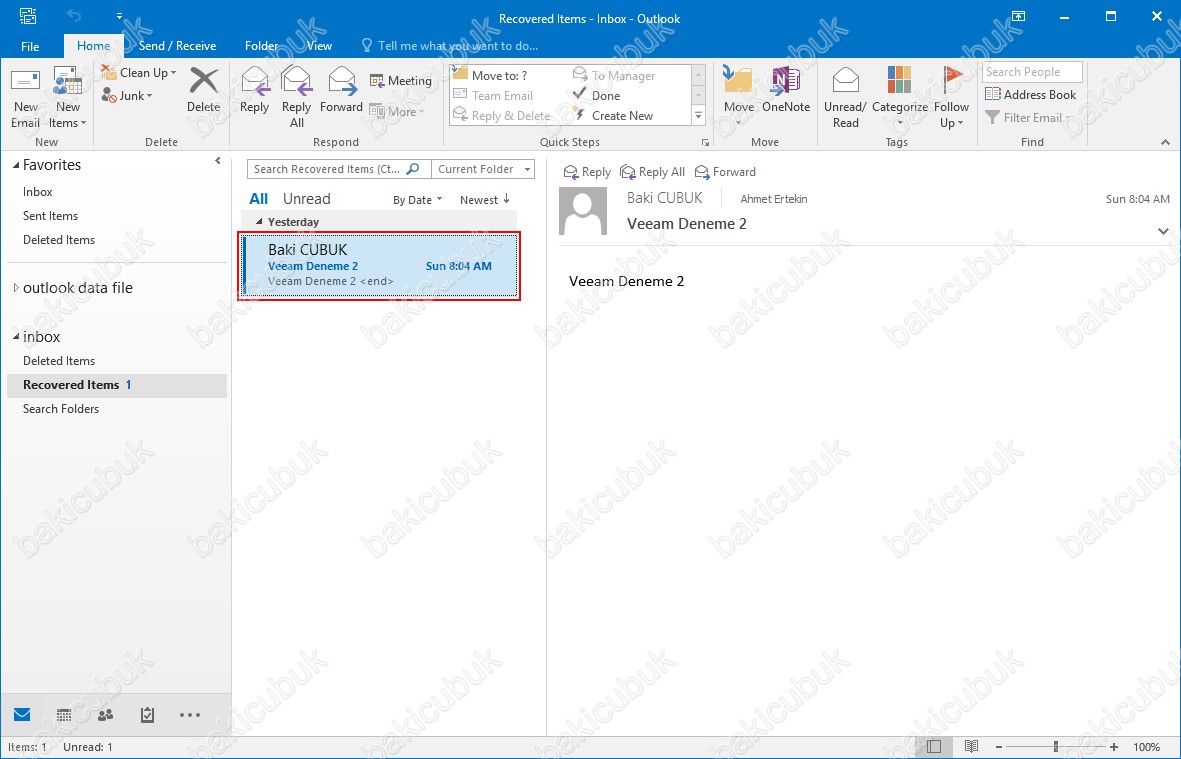Click Reply All in the reading pane
Screen dimensions: 1181x759
[x=652, y=172]
